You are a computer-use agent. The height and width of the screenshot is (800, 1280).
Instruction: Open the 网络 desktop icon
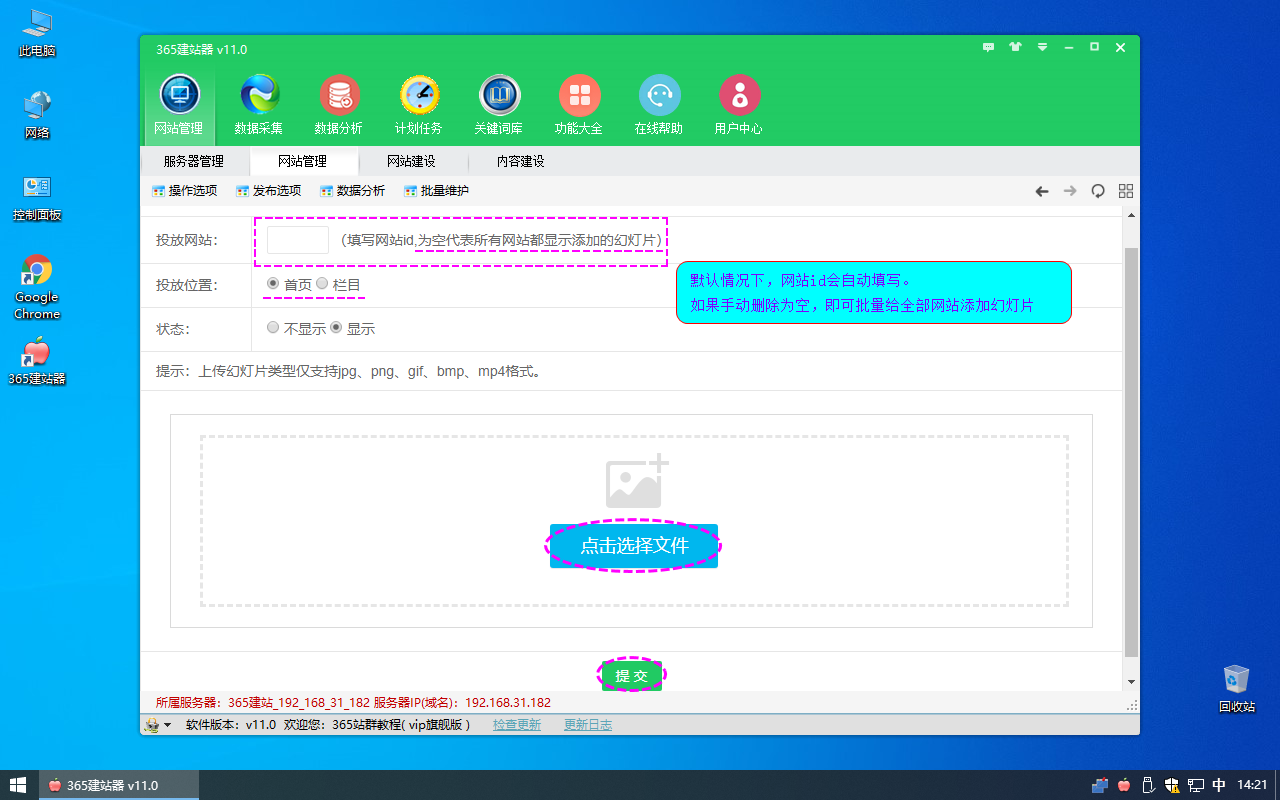(37, 114)
